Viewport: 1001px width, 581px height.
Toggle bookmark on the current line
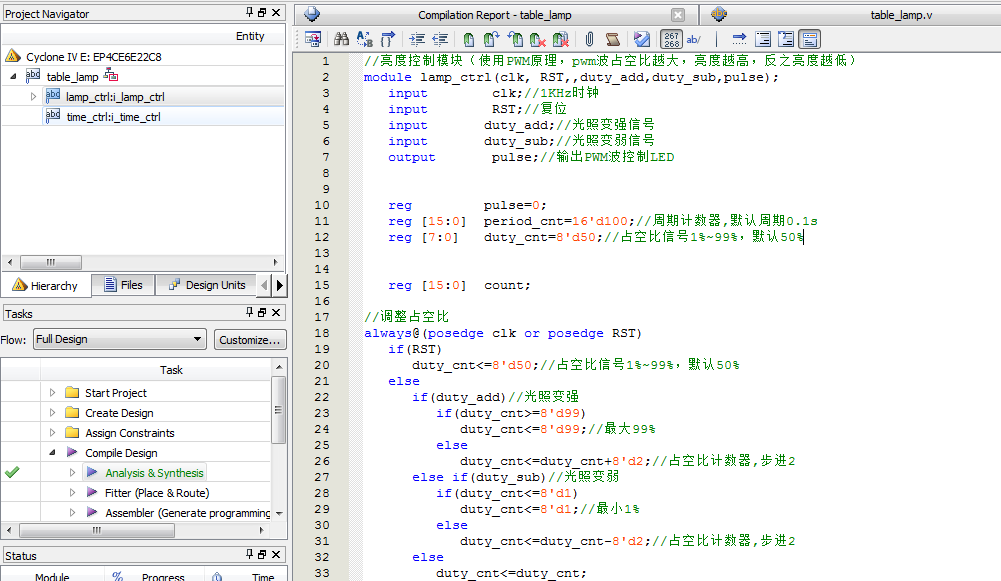tap(469, 40)
